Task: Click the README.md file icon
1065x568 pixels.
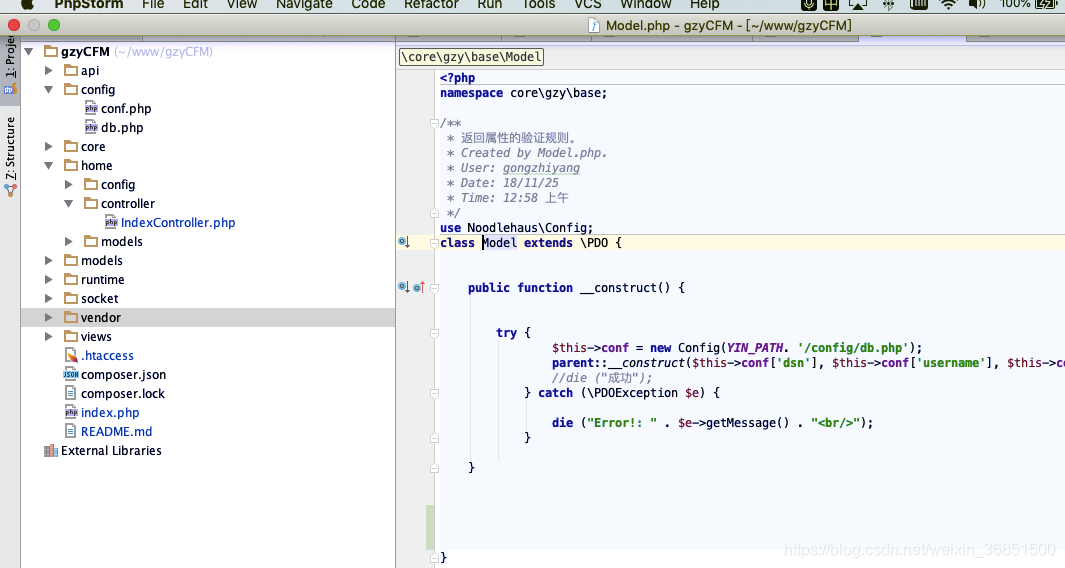Action: 71,431
